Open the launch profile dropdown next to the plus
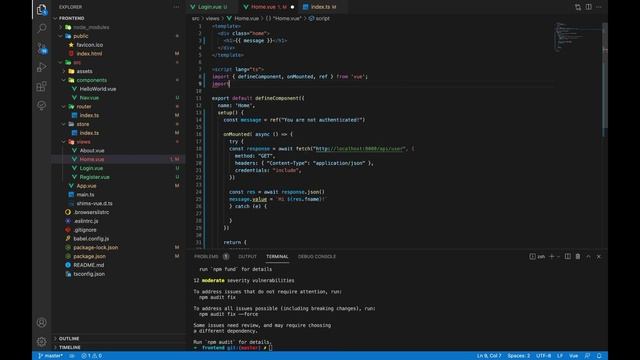 (x=558, y=256)
